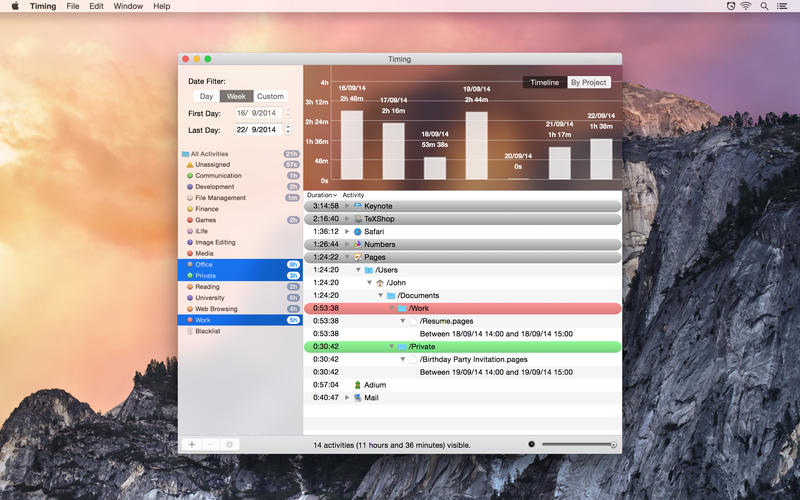Click the Keynote app icon in activity list
The height and width of the screenshot is (500, 800).
click(357, 206)
